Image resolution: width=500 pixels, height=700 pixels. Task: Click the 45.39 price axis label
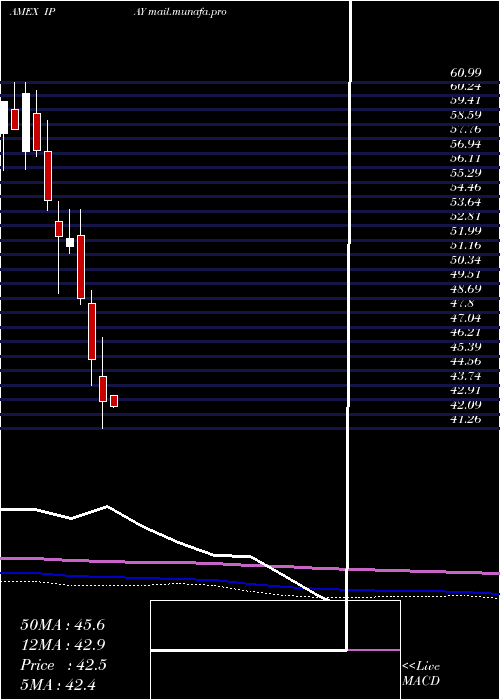coord(464,347)
